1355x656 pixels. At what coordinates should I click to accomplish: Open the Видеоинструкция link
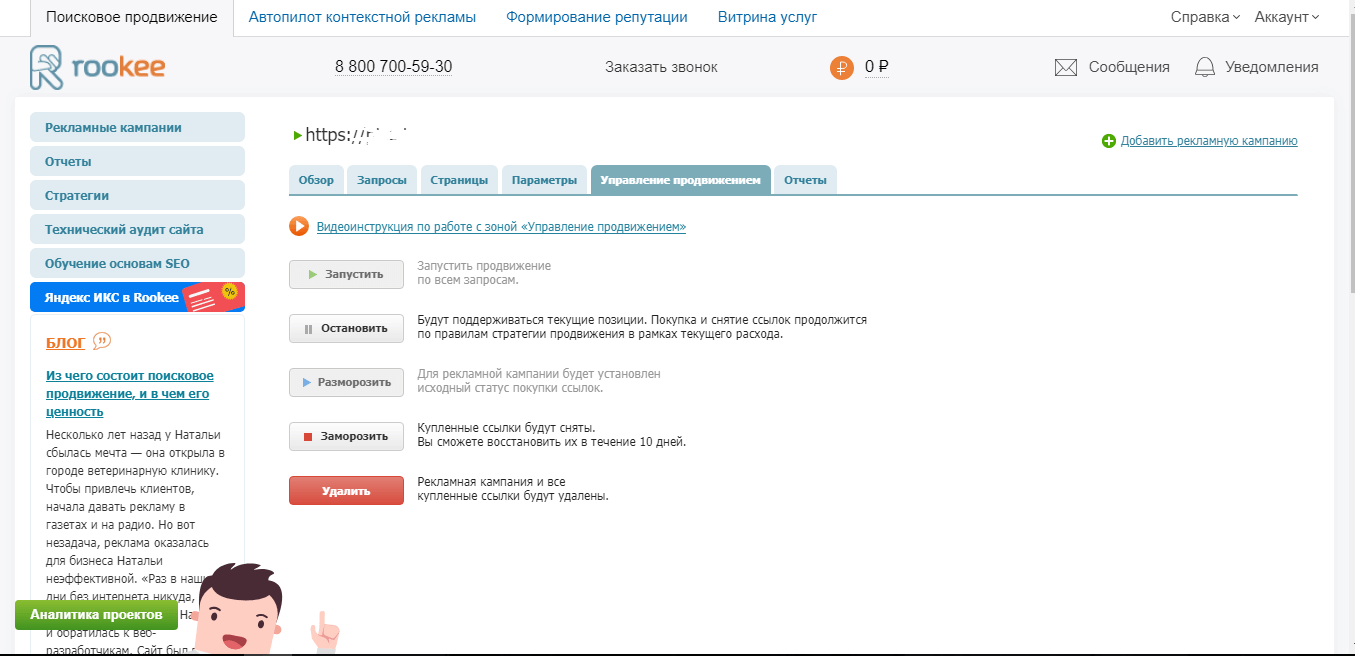[501, 227]
